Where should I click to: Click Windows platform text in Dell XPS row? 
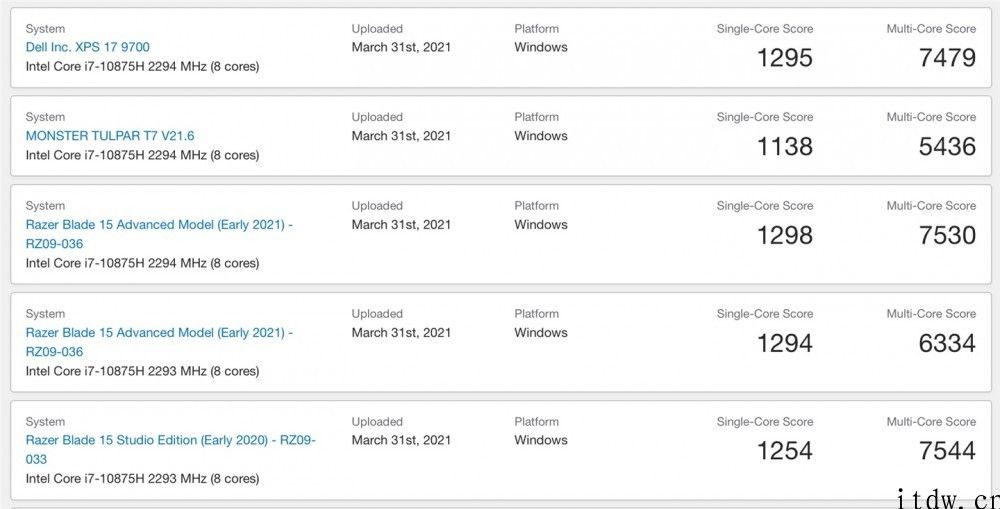541,47
